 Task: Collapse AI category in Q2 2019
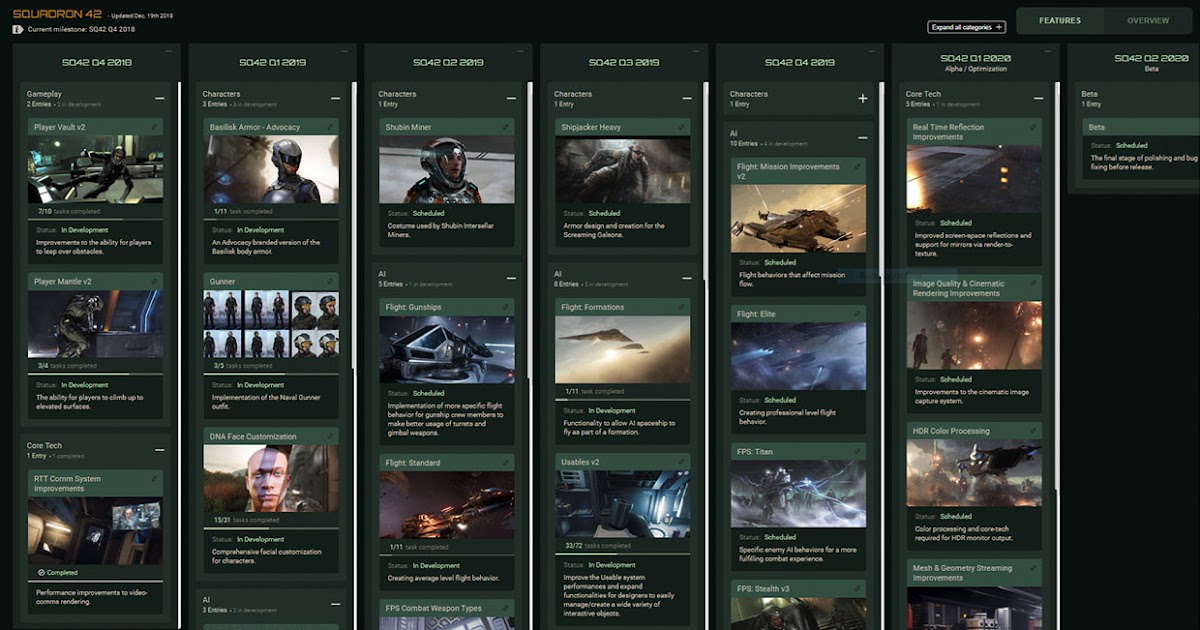511,278
